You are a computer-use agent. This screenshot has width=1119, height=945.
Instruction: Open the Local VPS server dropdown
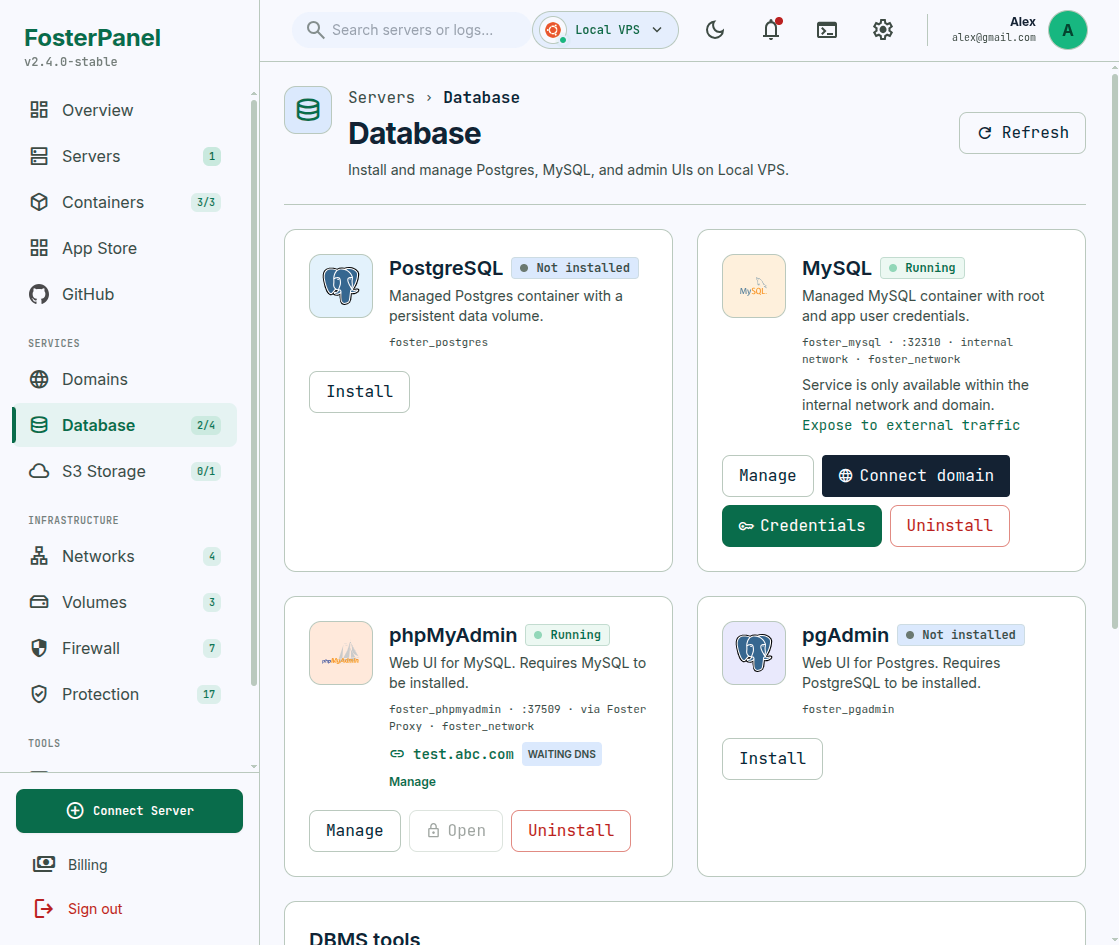click(x=605, y=30)
